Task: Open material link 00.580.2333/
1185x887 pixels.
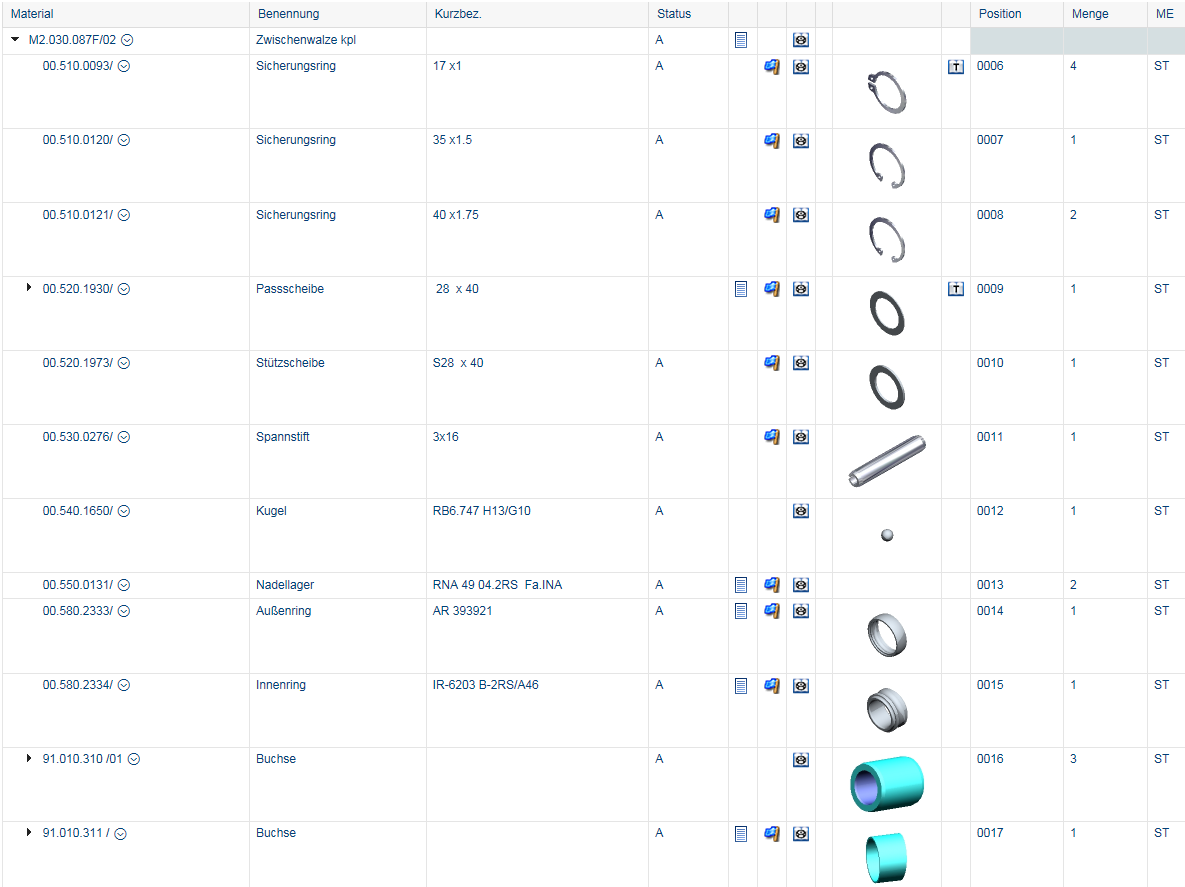Action: pyautogui.click(x=77, y=611)
